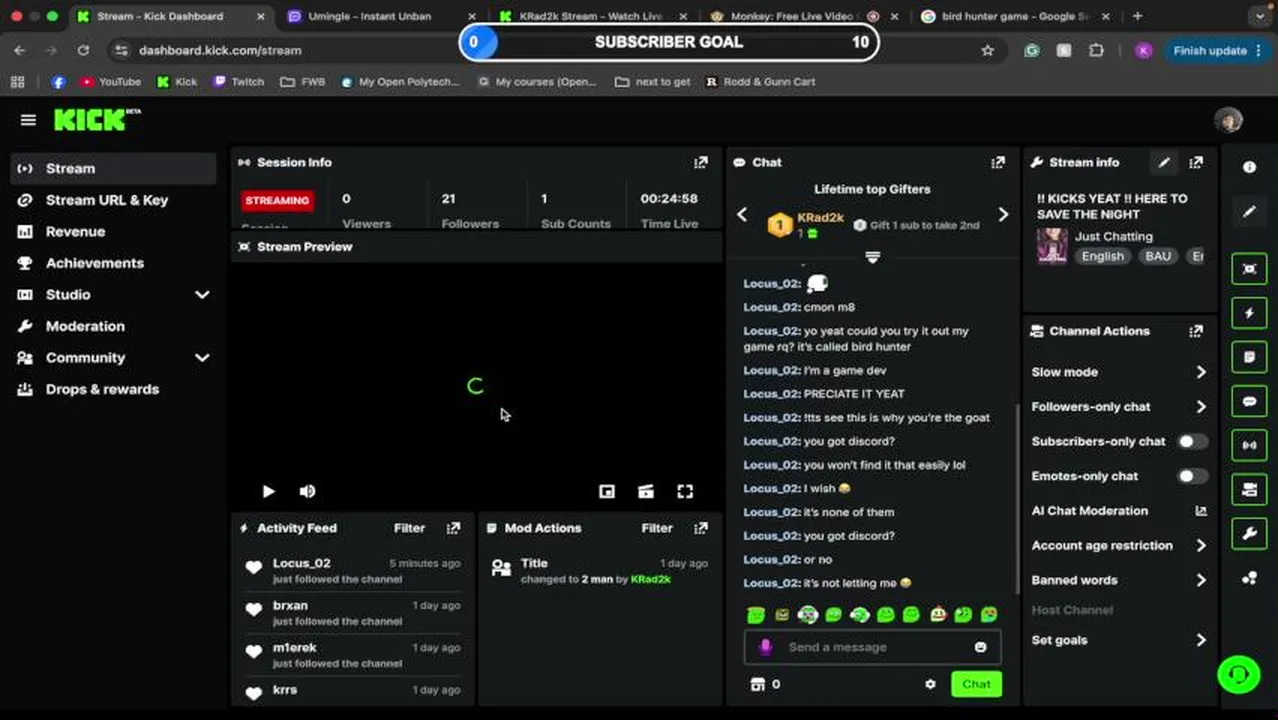Pop out the Session Info panel

click(x=701, y=162)
